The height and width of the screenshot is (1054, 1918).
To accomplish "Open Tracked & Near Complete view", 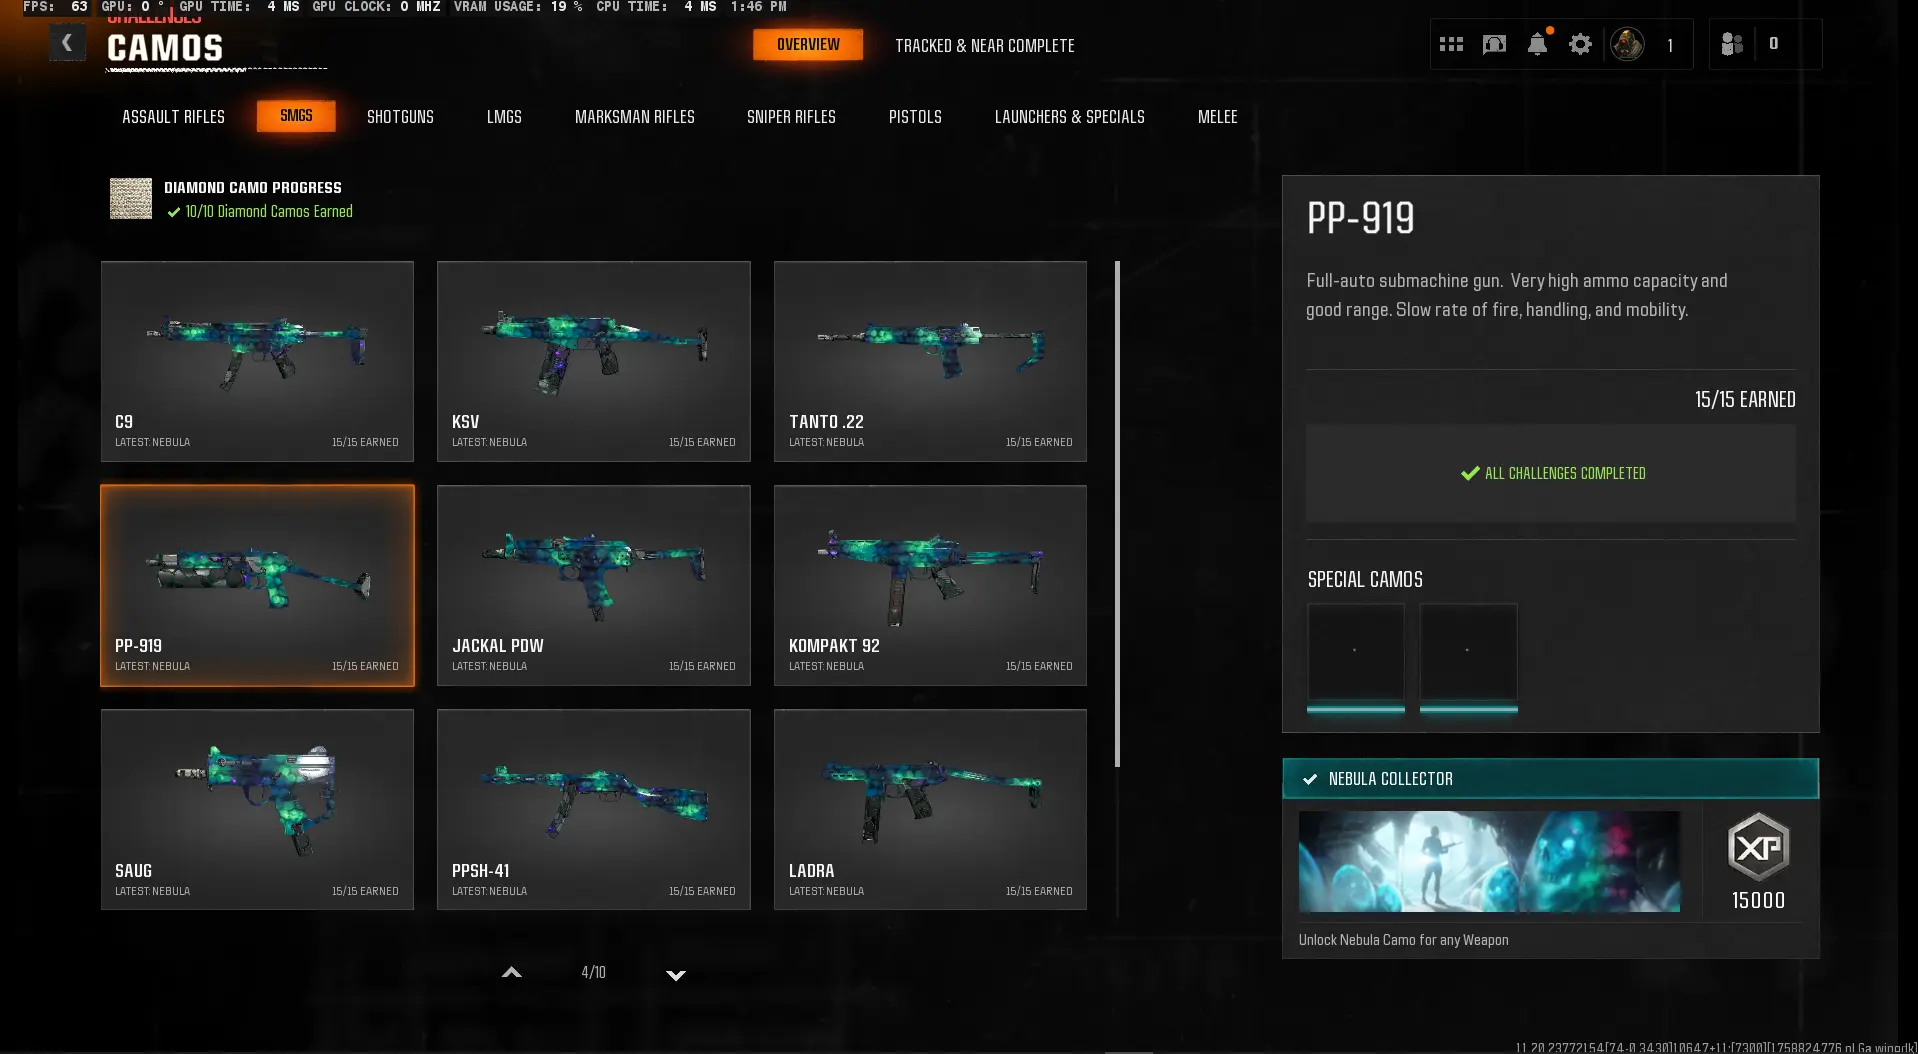I will tap(984, 46).
